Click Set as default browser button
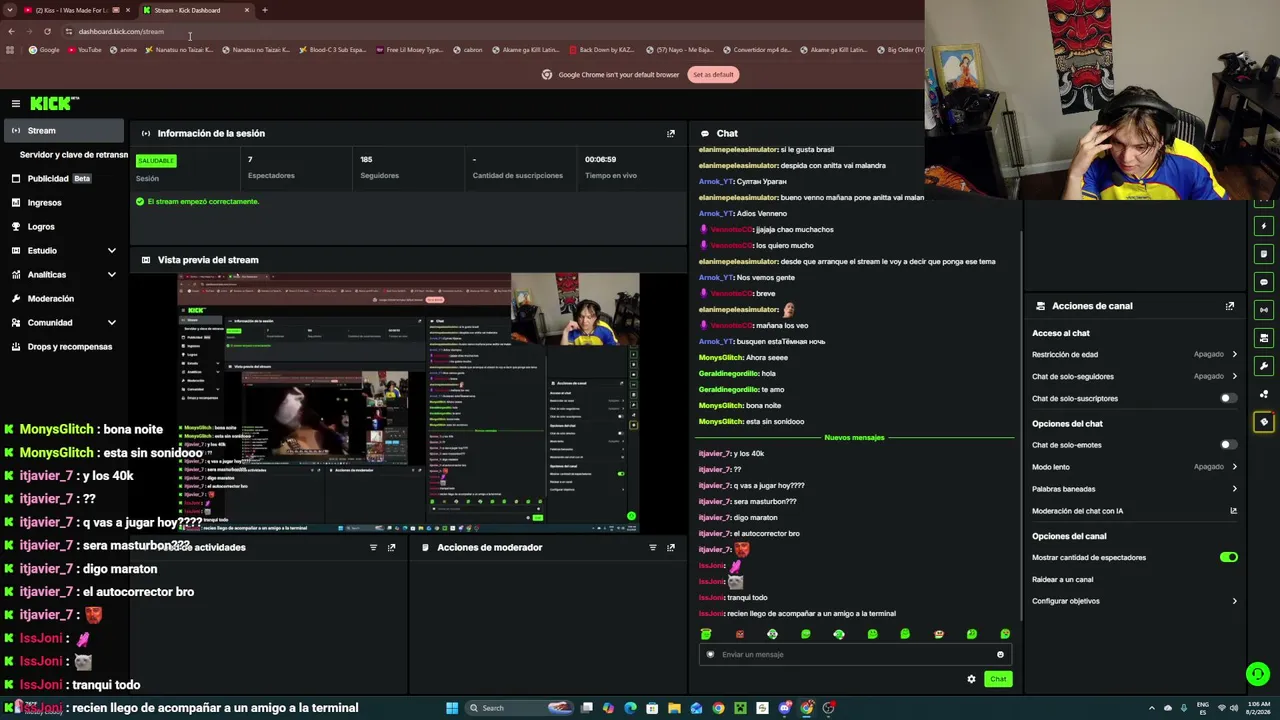The height and width of the screenshot is (720, 1280). click(x=713, y=75)
